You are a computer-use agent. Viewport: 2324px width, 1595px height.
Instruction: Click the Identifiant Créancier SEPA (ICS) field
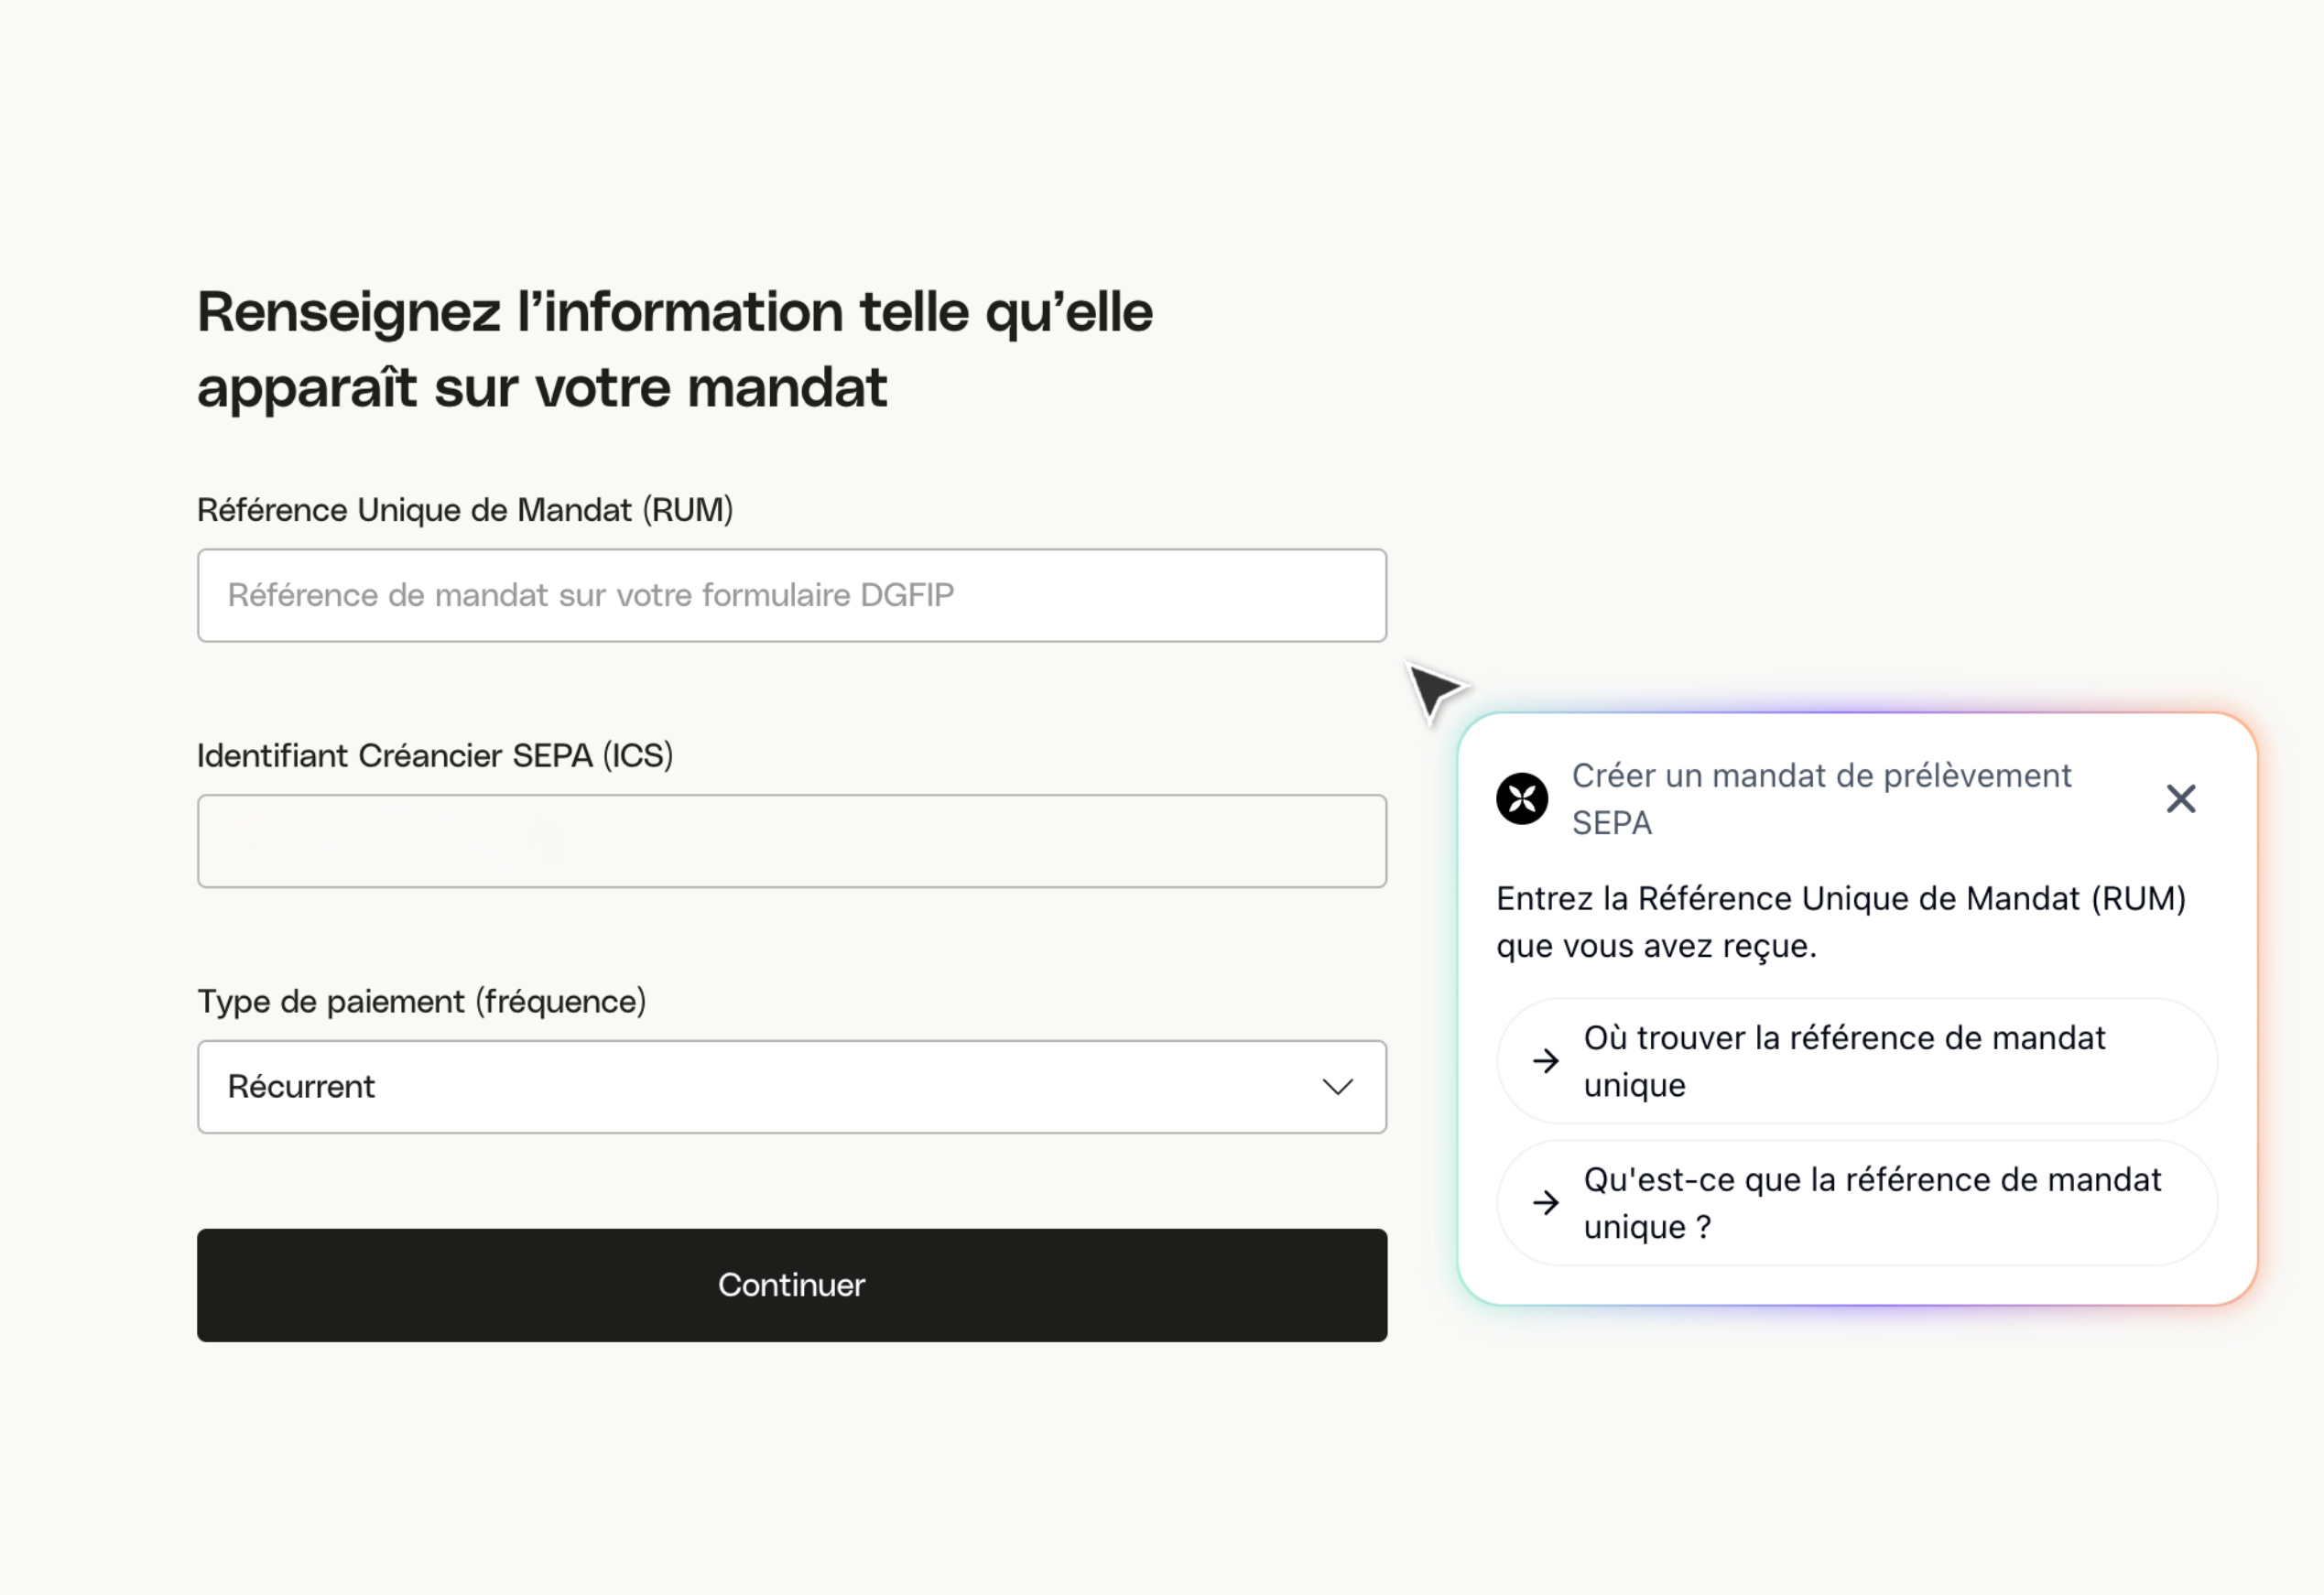pyautogui.click(x=790, y=841)
